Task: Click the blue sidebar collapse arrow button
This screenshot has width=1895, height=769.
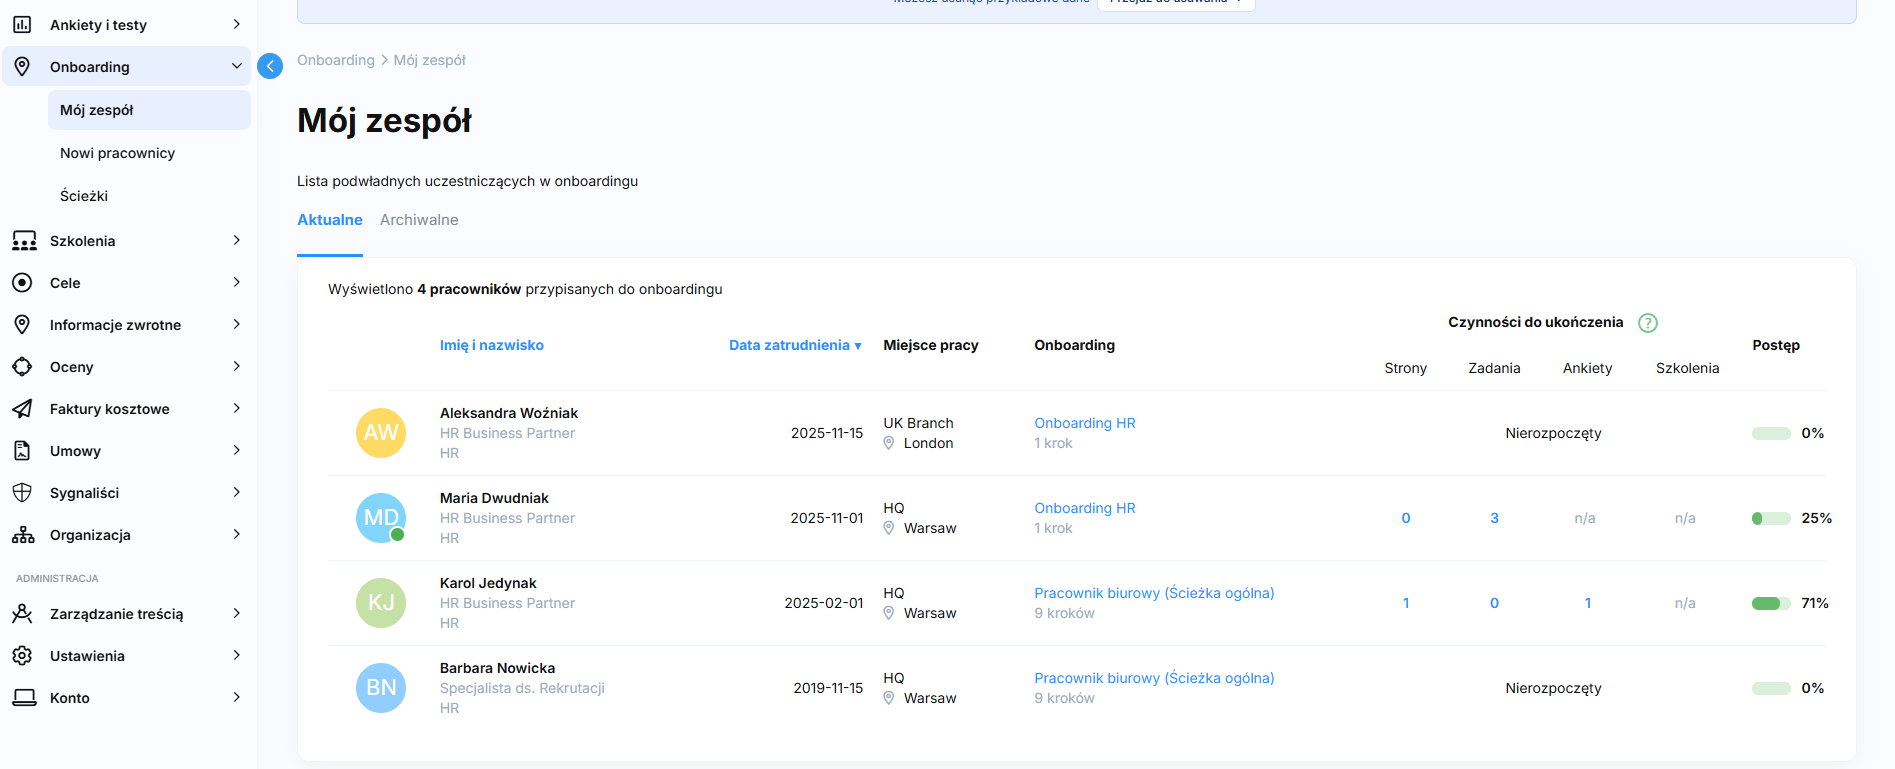Action: (270, 66)
